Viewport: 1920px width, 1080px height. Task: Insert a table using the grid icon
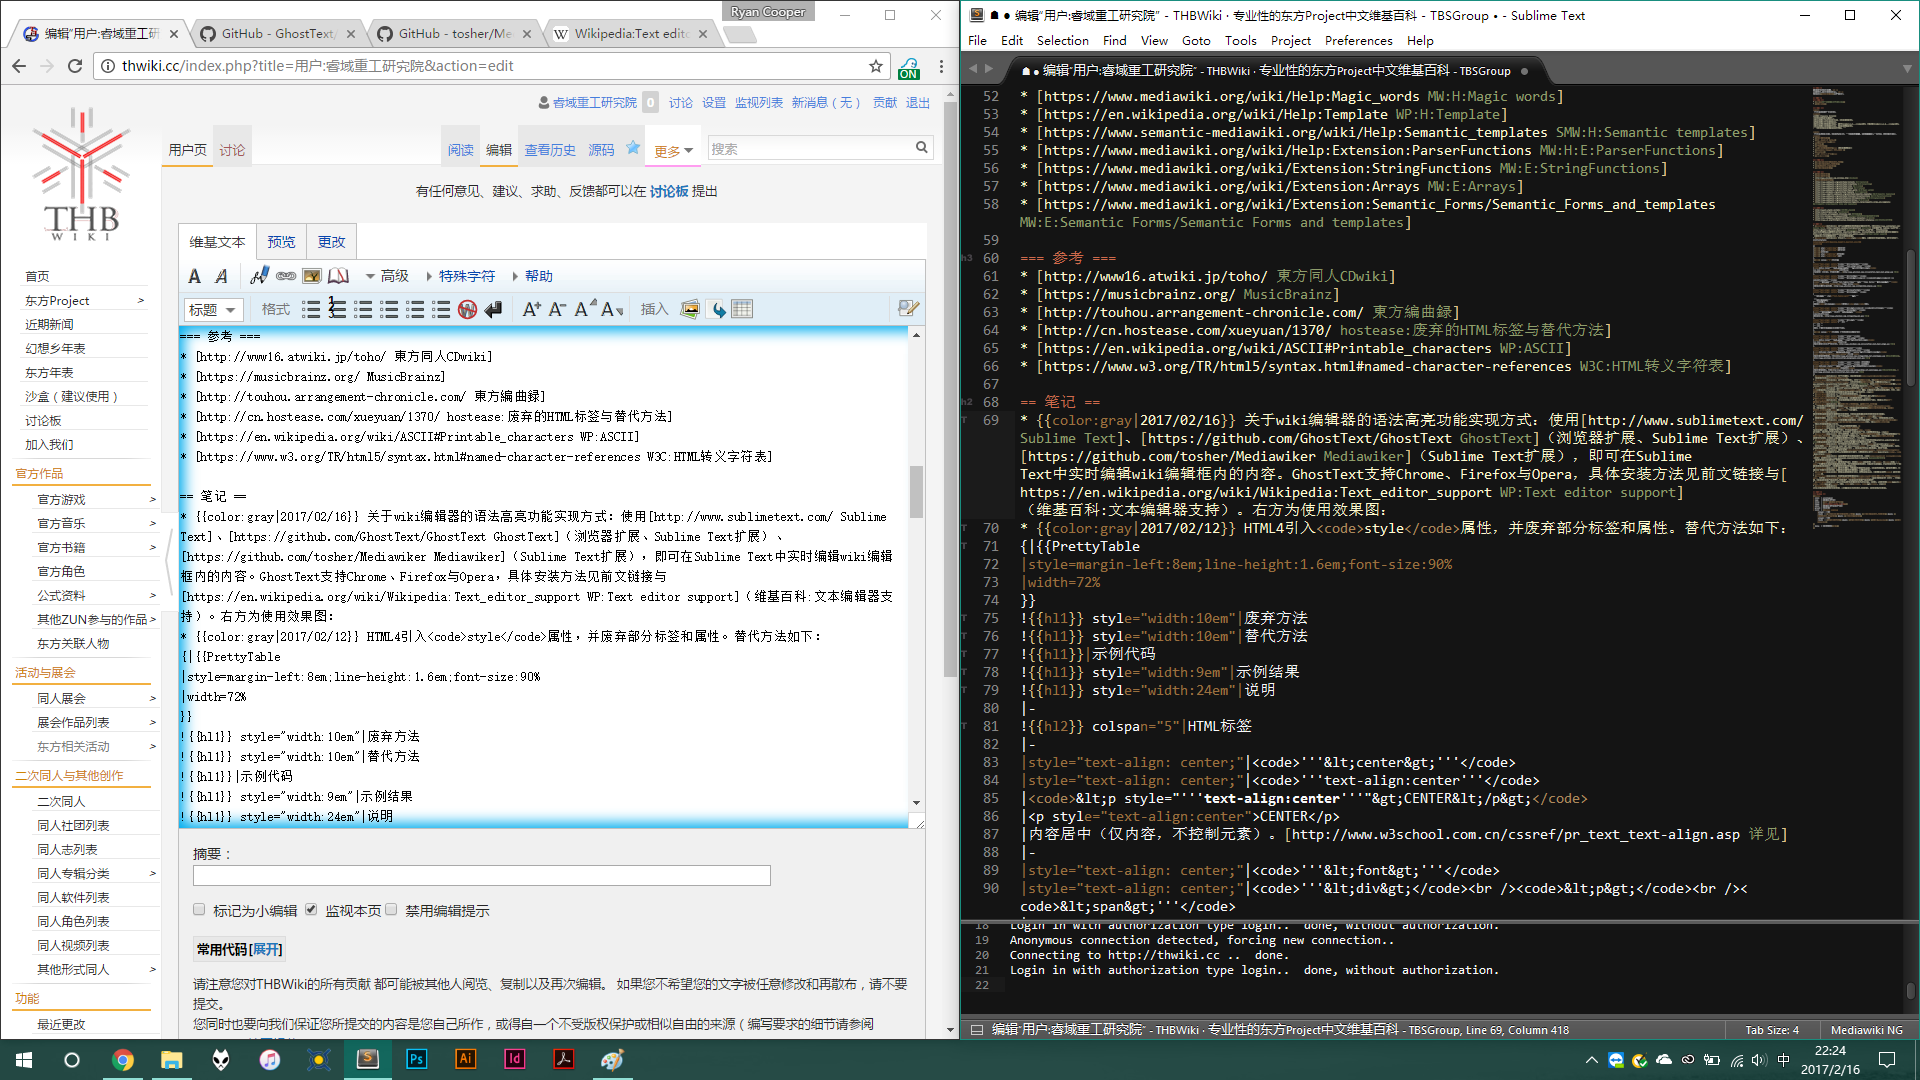coord(742,309)
